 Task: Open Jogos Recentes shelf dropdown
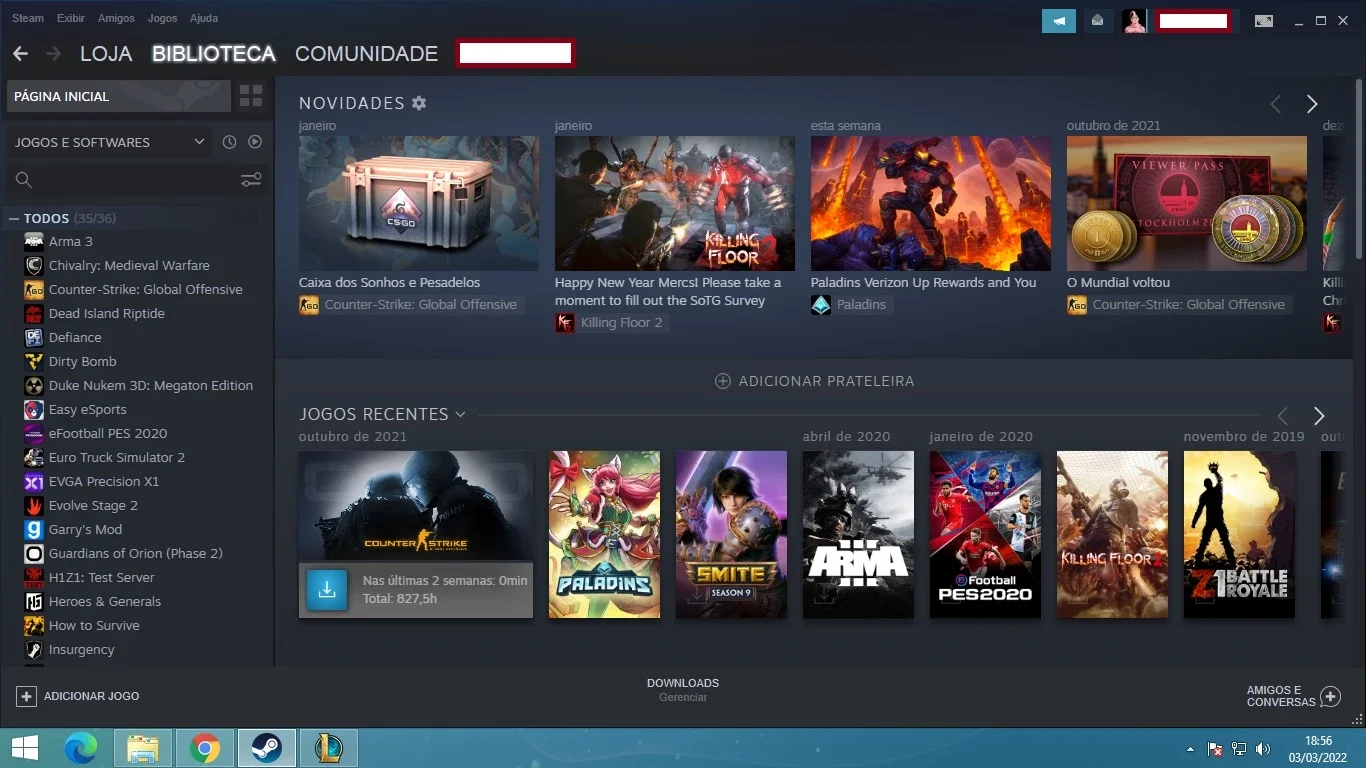(x=460, y=414)
